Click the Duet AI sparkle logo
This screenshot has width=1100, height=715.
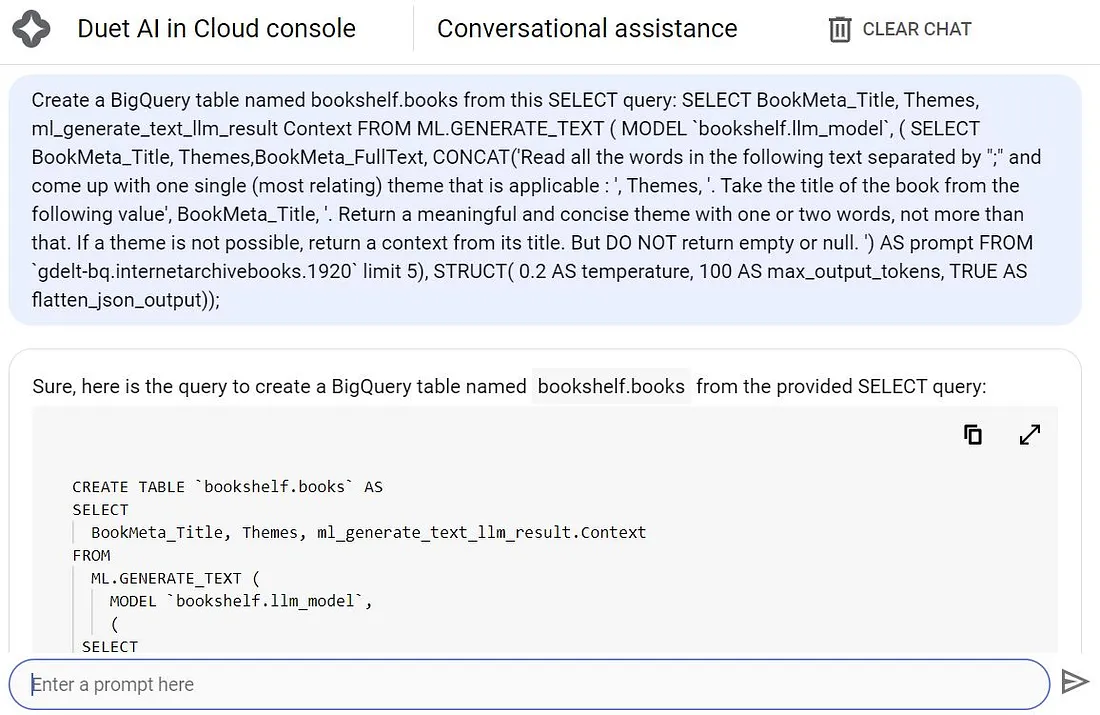point(32,29)
